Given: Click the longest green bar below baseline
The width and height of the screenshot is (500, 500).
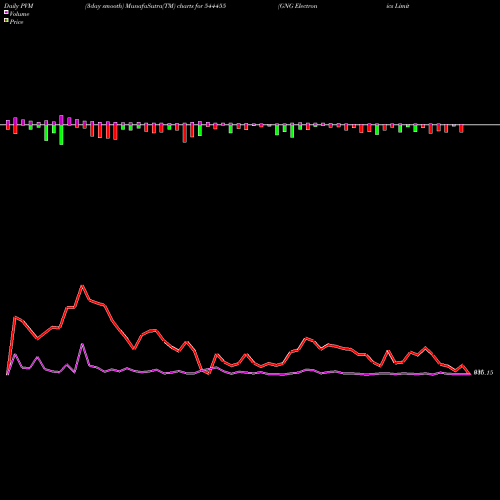Looking at the screenshot, I should click(61, 135).
